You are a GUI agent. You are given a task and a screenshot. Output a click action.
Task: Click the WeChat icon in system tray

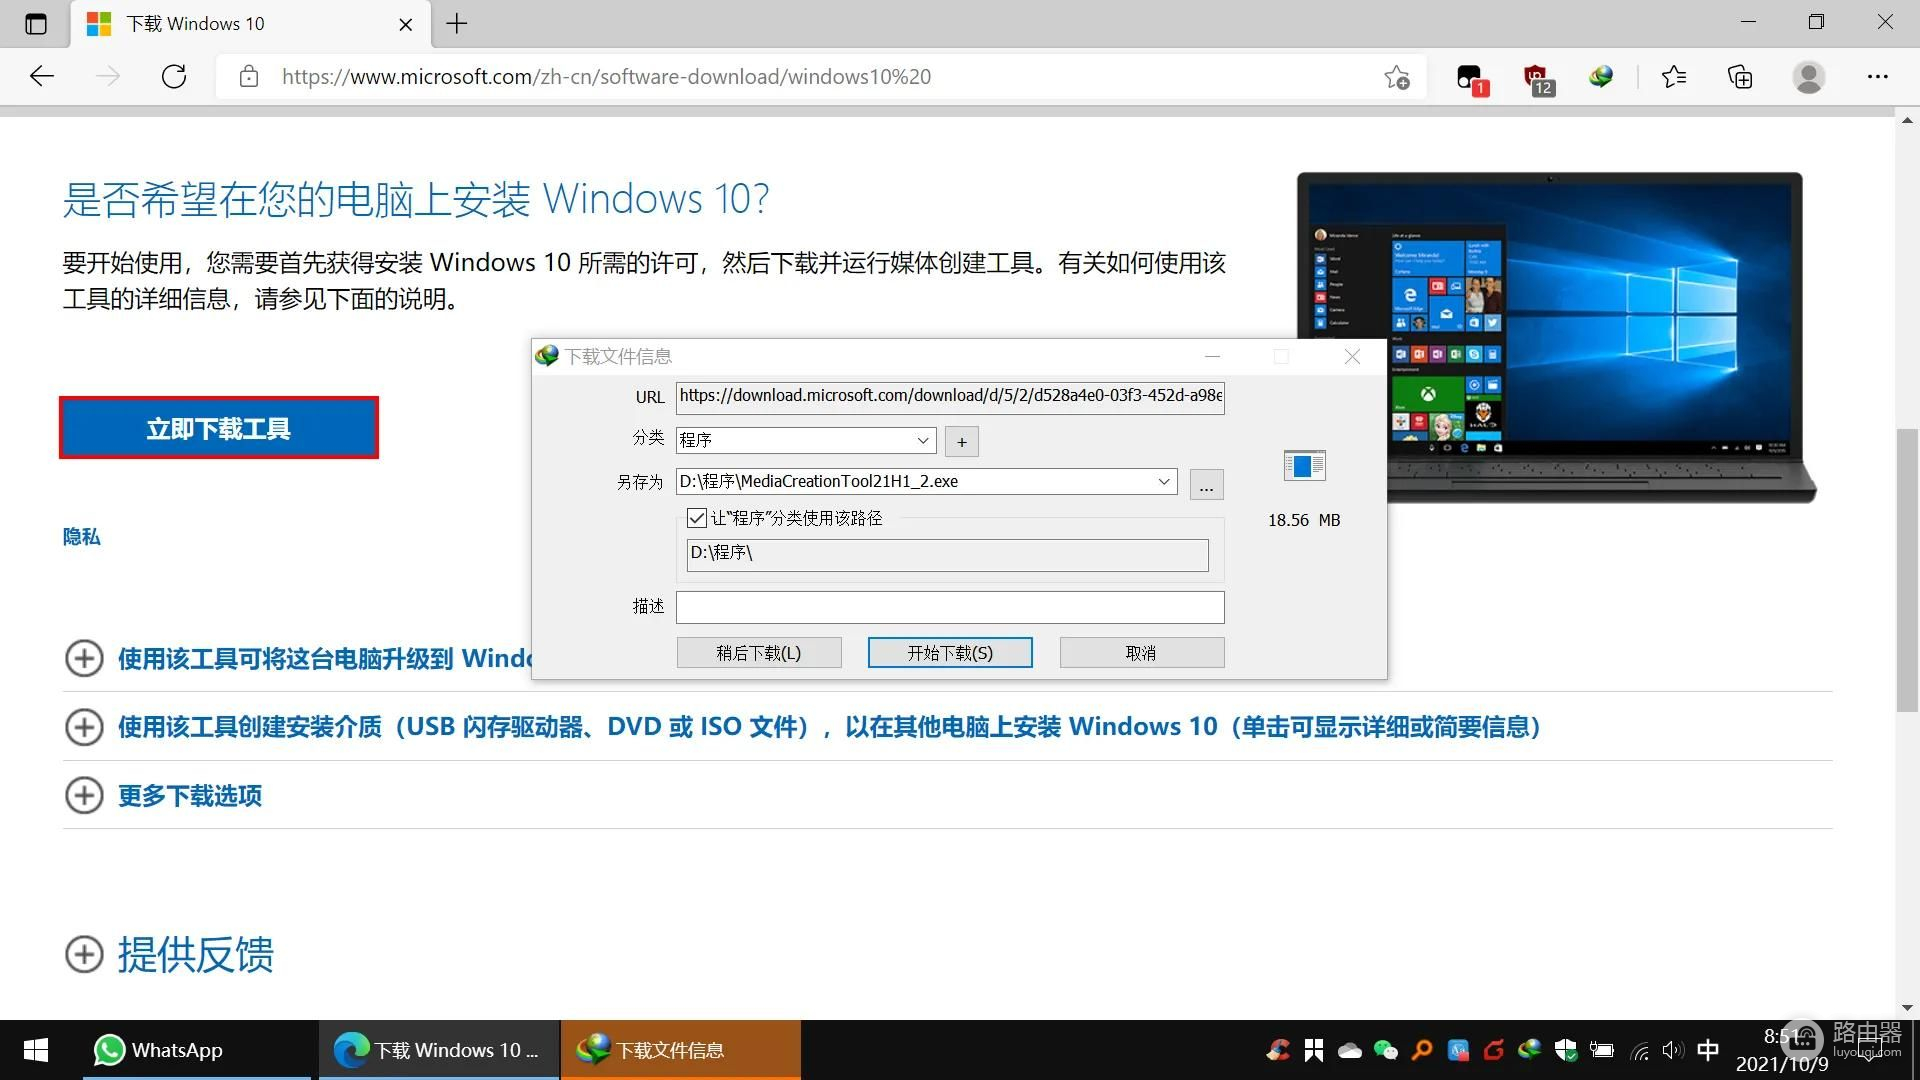coord(1385,1050)
